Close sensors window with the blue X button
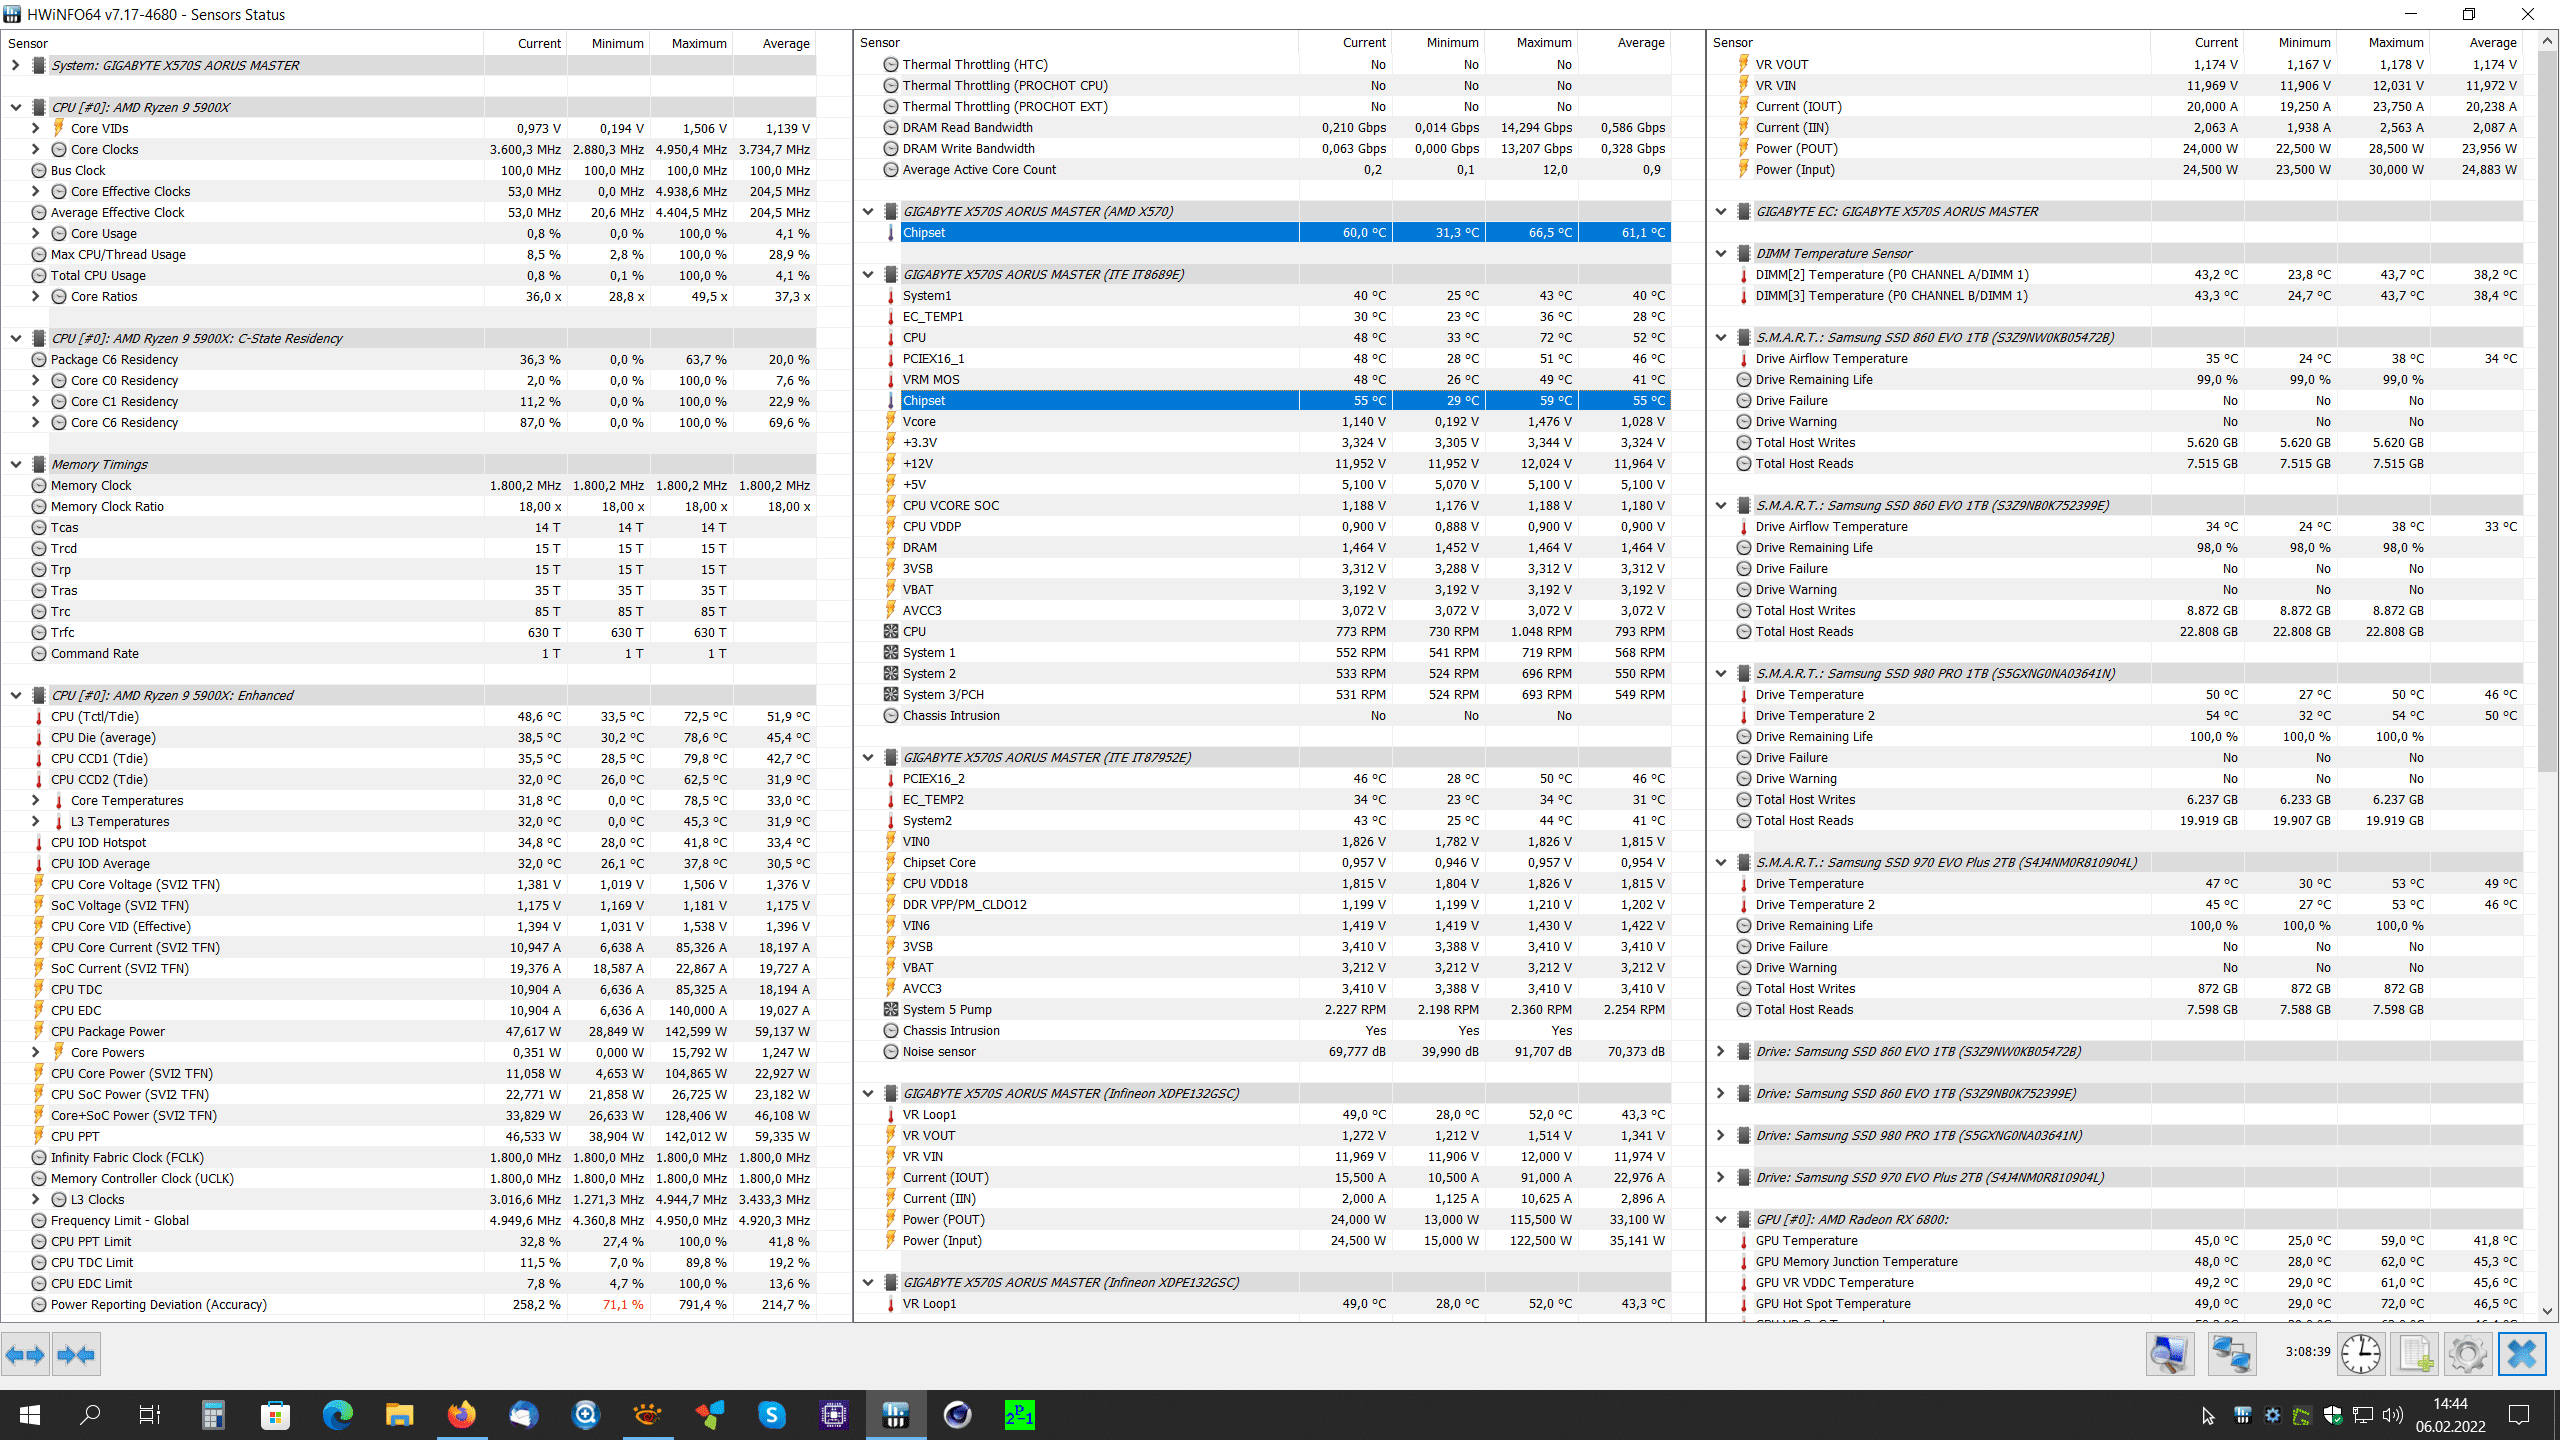The image size is (2560, 1440). point(2522,1355)
